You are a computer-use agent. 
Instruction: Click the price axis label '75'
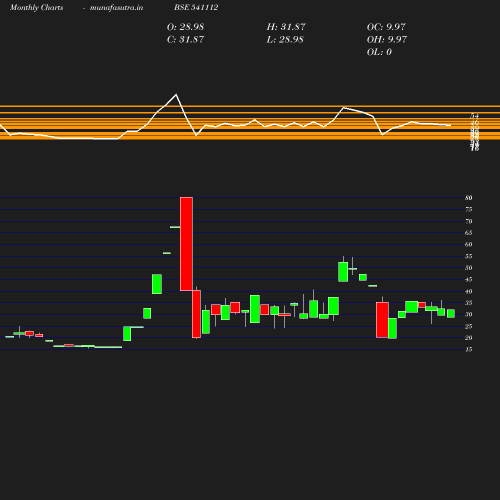point(469,209)
